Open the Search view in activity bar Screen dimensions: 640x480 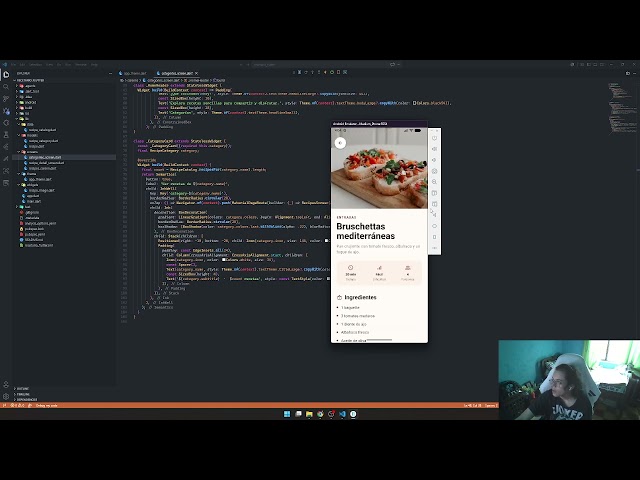(6, 87)
